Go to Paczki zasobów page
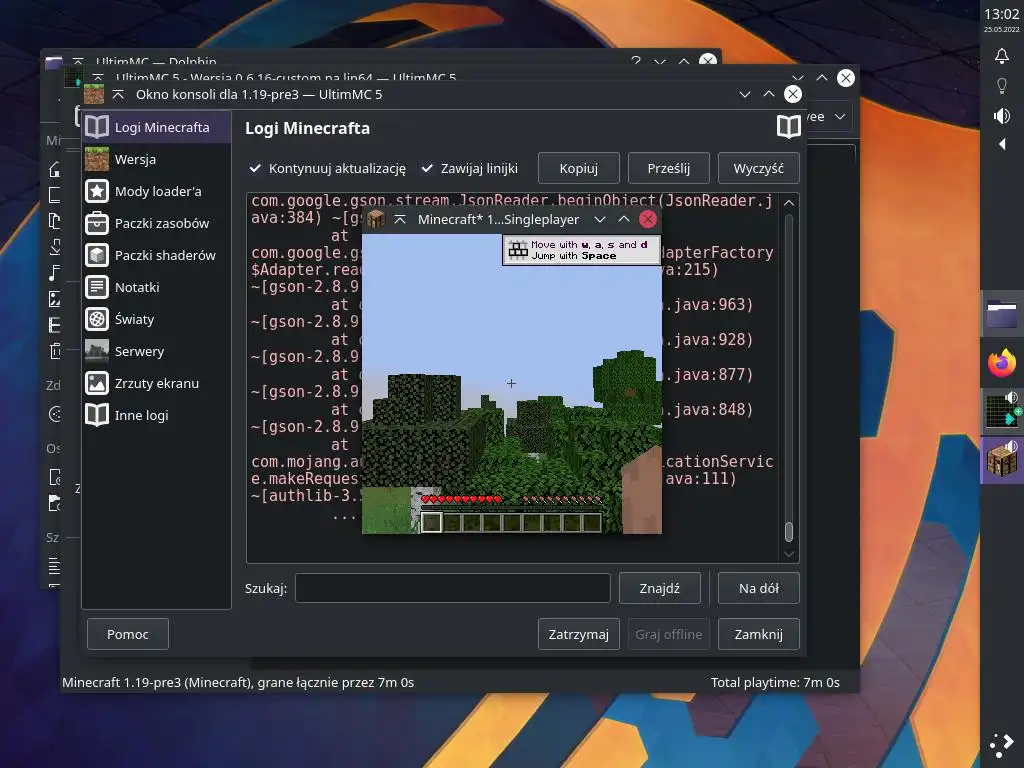The image size is (1024, 768). pos(156,223)
